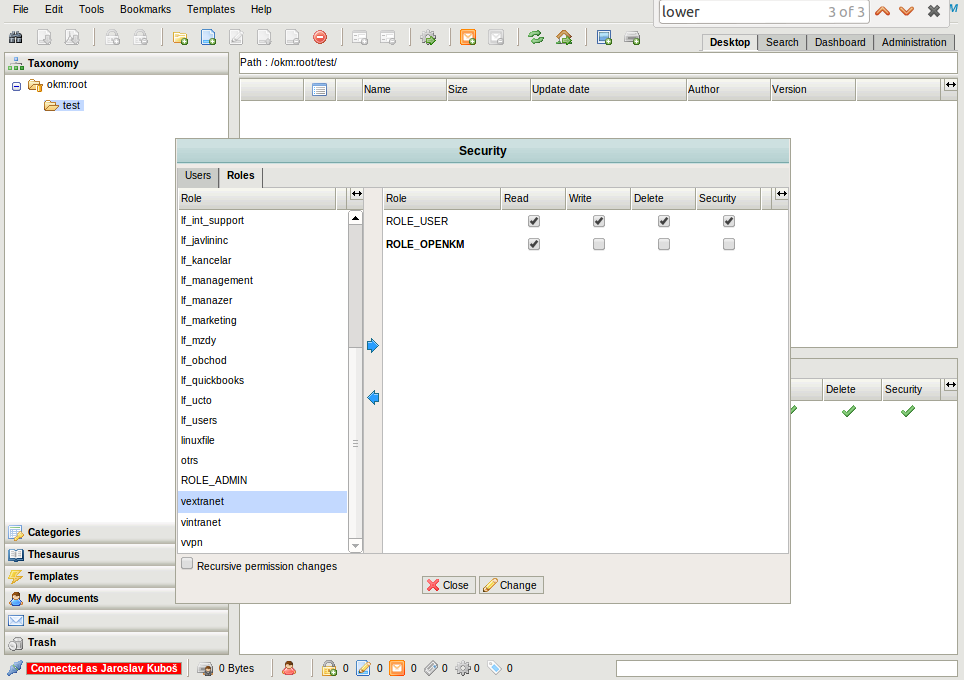Image resolution: width=964 pixels, height=680 pixels.
Task: Click the role list scrollbar down arrow
Action: pos(355,545)
